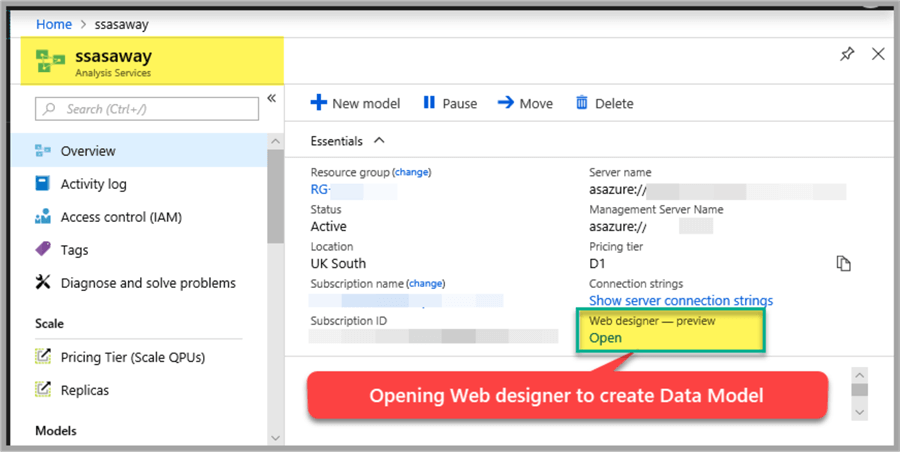Image resolution: width=900 pixels, height=452 pixels.
Task: Close the ssasaway blade
Action: [878, 55]
